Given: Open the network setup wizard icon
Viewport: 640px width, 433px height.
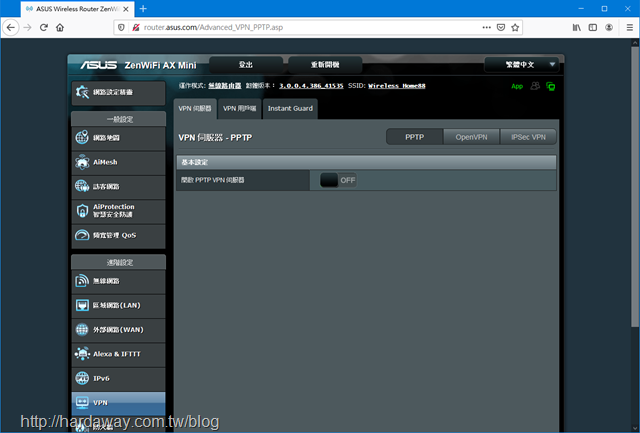Looking at the screenshot, I should (x=82, y=92).
